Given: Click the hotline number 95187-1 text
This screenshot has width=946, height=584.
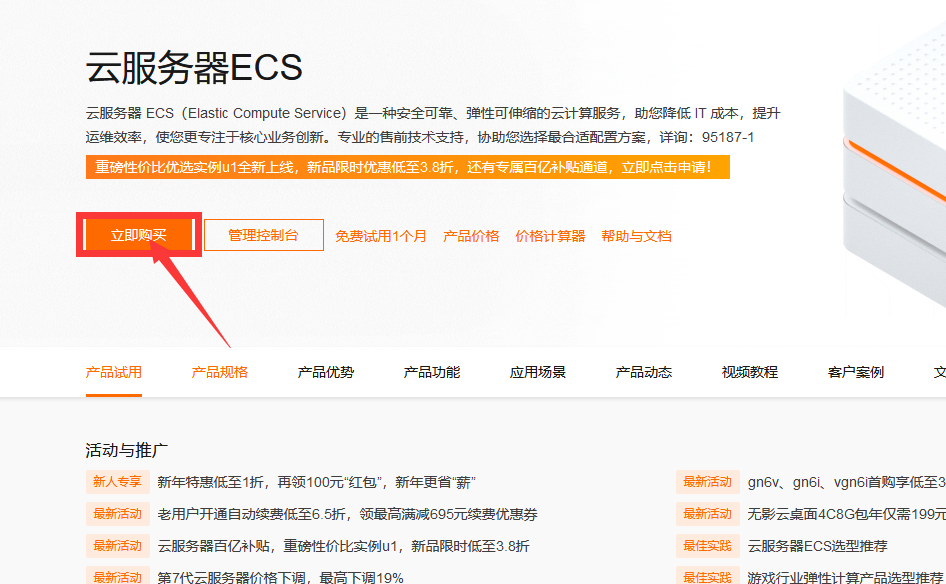Looking at the screenshot, I should (x=728, y=137).
